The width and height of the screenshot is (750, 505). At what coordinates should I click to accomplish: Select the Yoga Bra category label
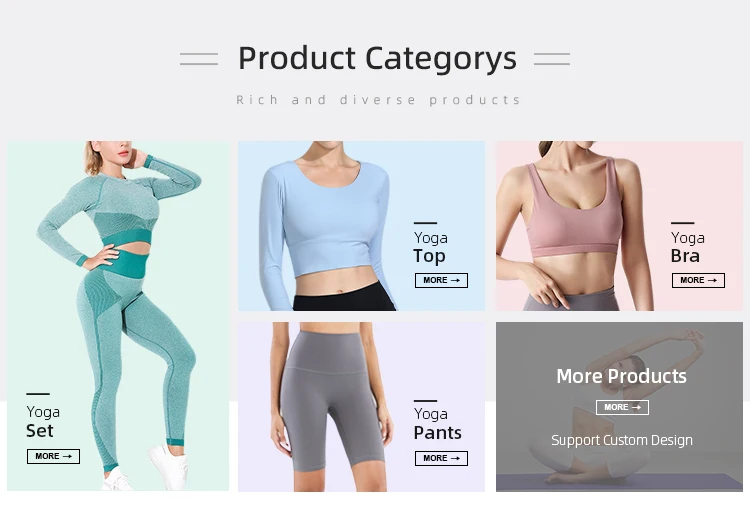point(687,247)
